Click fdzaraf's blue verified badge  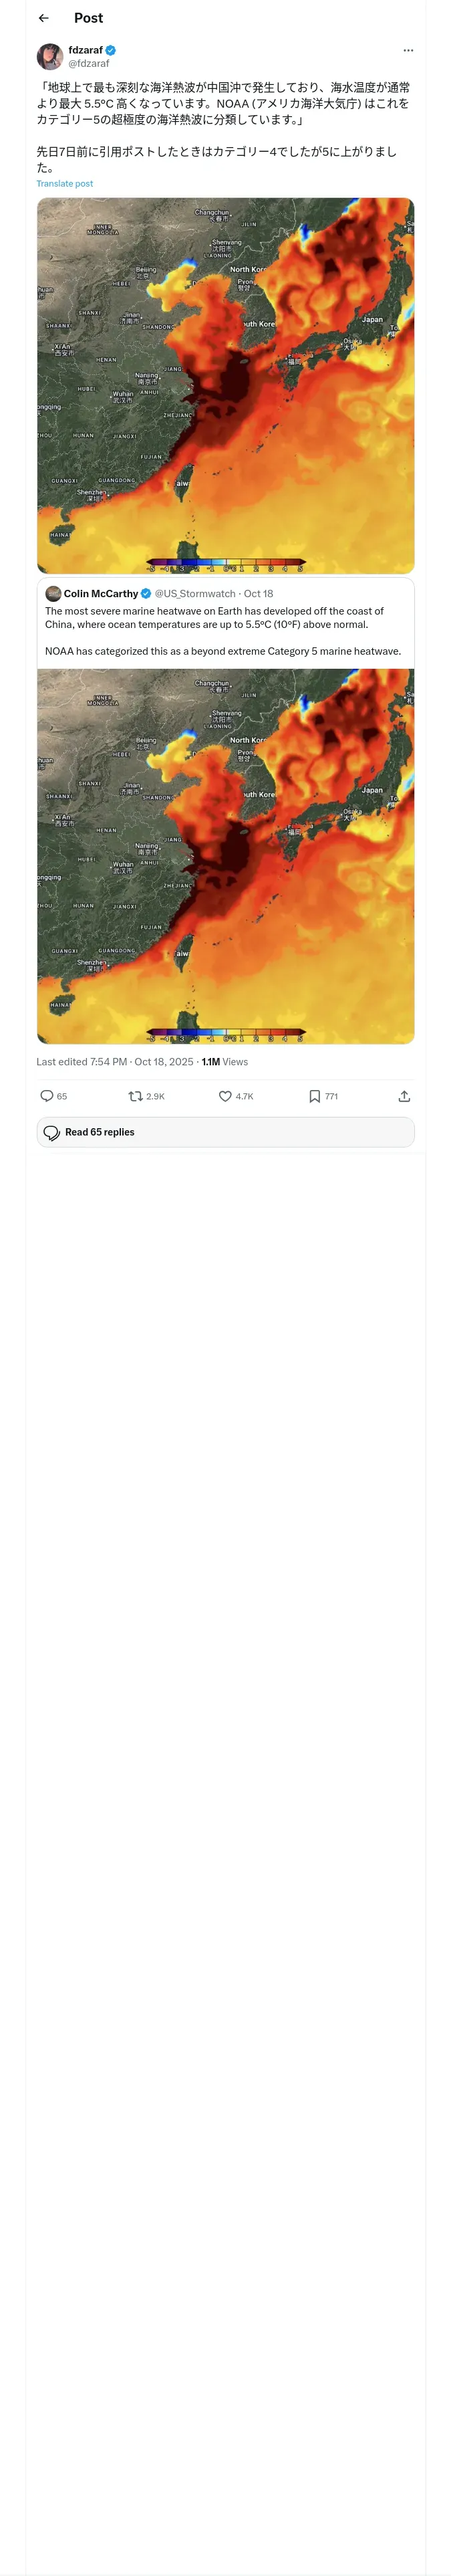[x=111, y=50]
